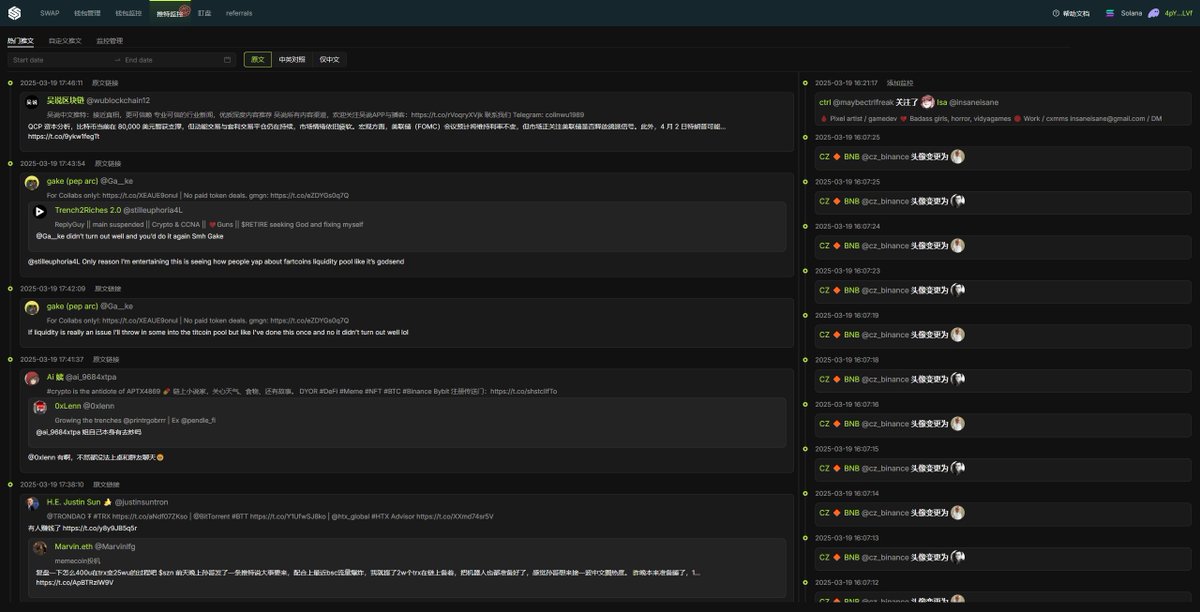Switch to the 热门推文 tab
The image size is (1200, 612).
coord(20,41)
